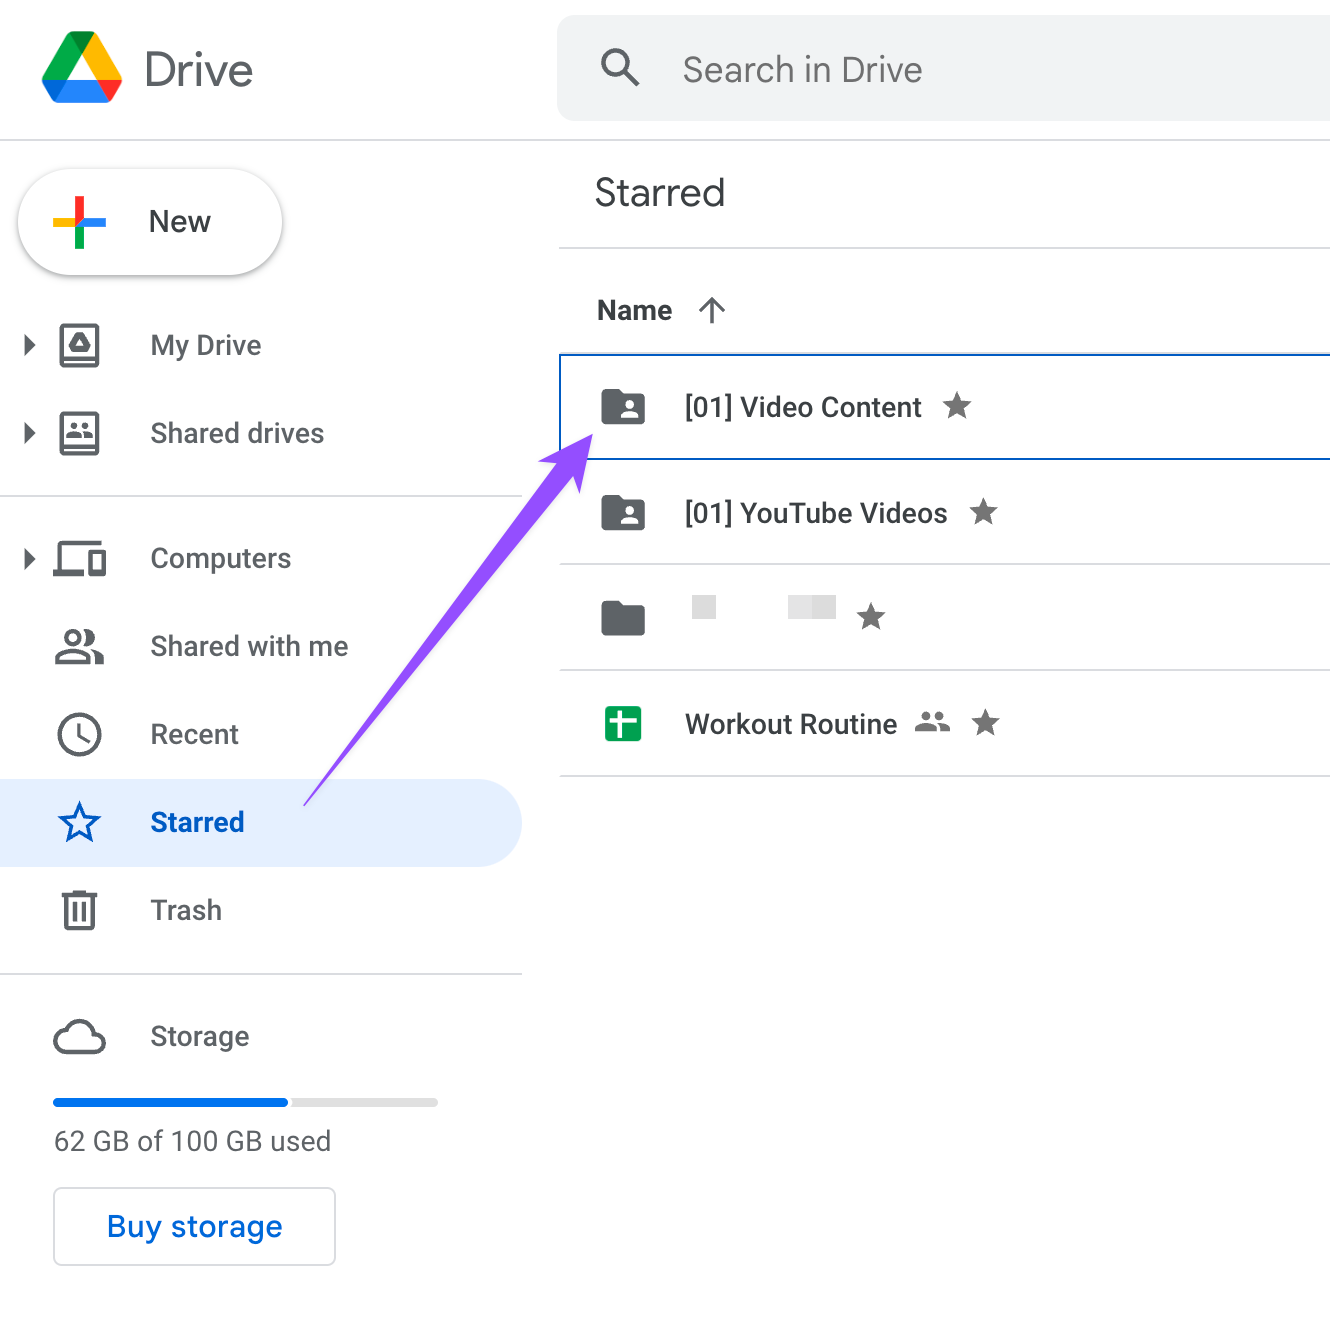1330x1330 pixels.
Task: Click the Storage cloud icon
Action: click(79, 1037)
